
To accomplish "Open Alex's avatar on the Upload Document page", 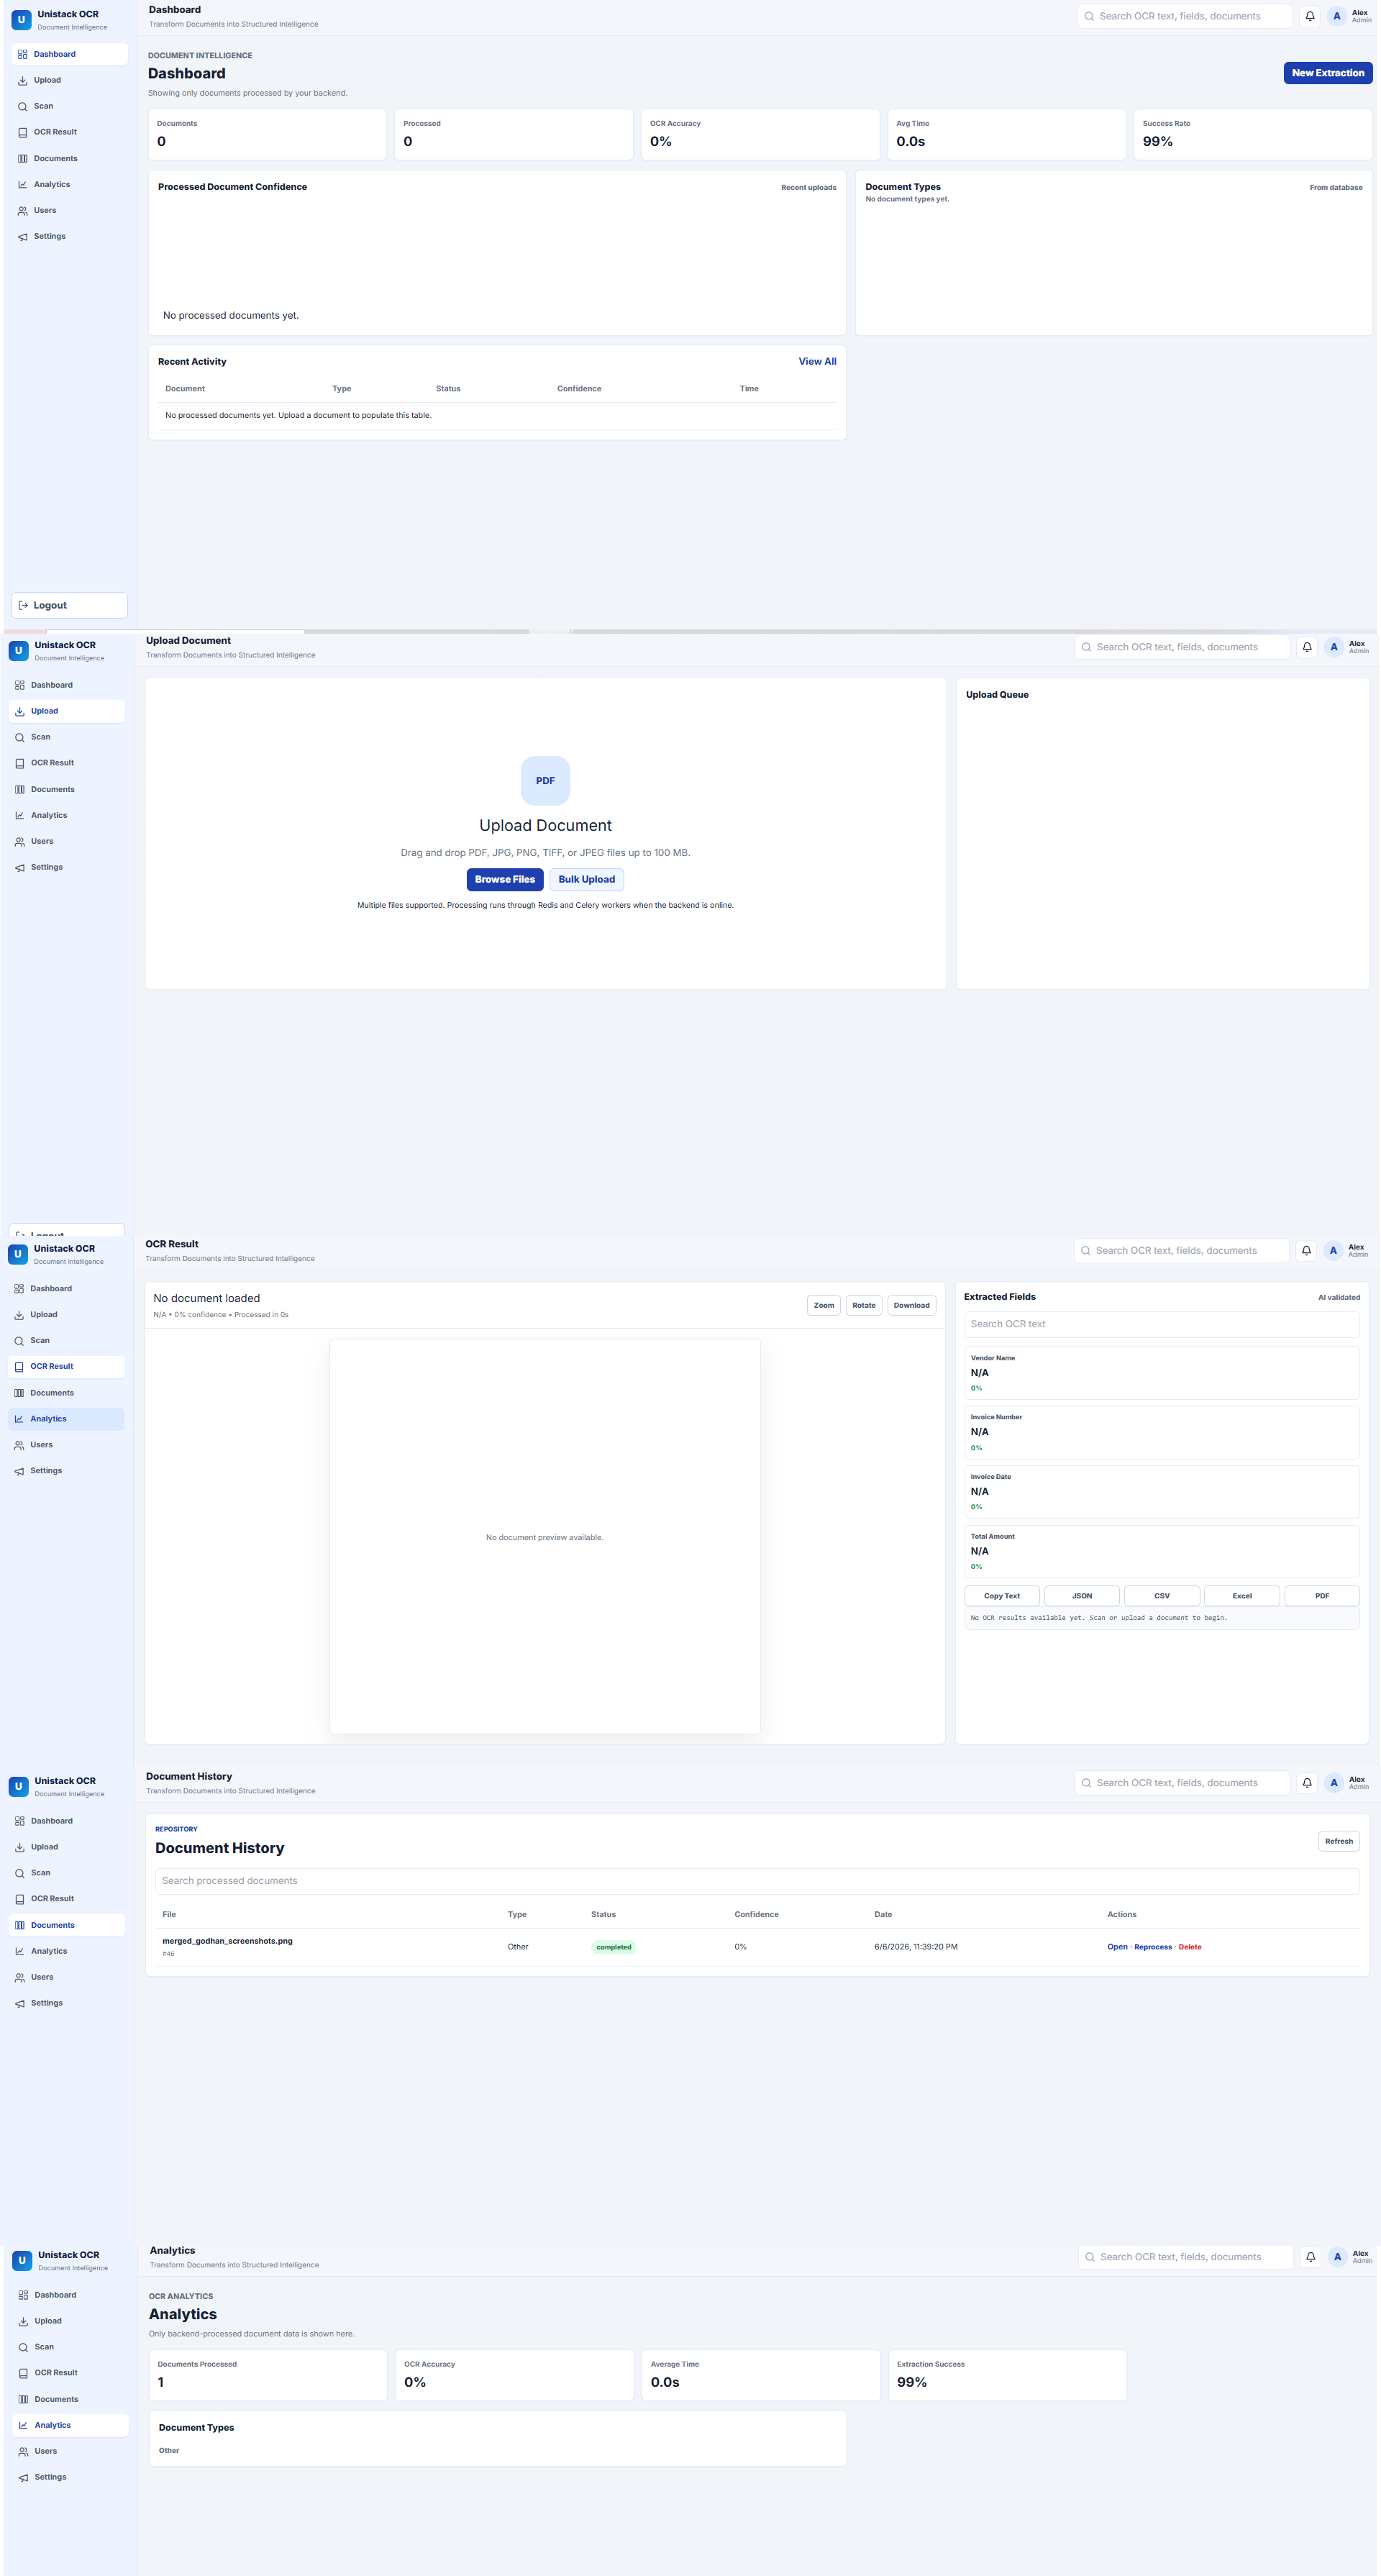I will (x=1333, y=647).
